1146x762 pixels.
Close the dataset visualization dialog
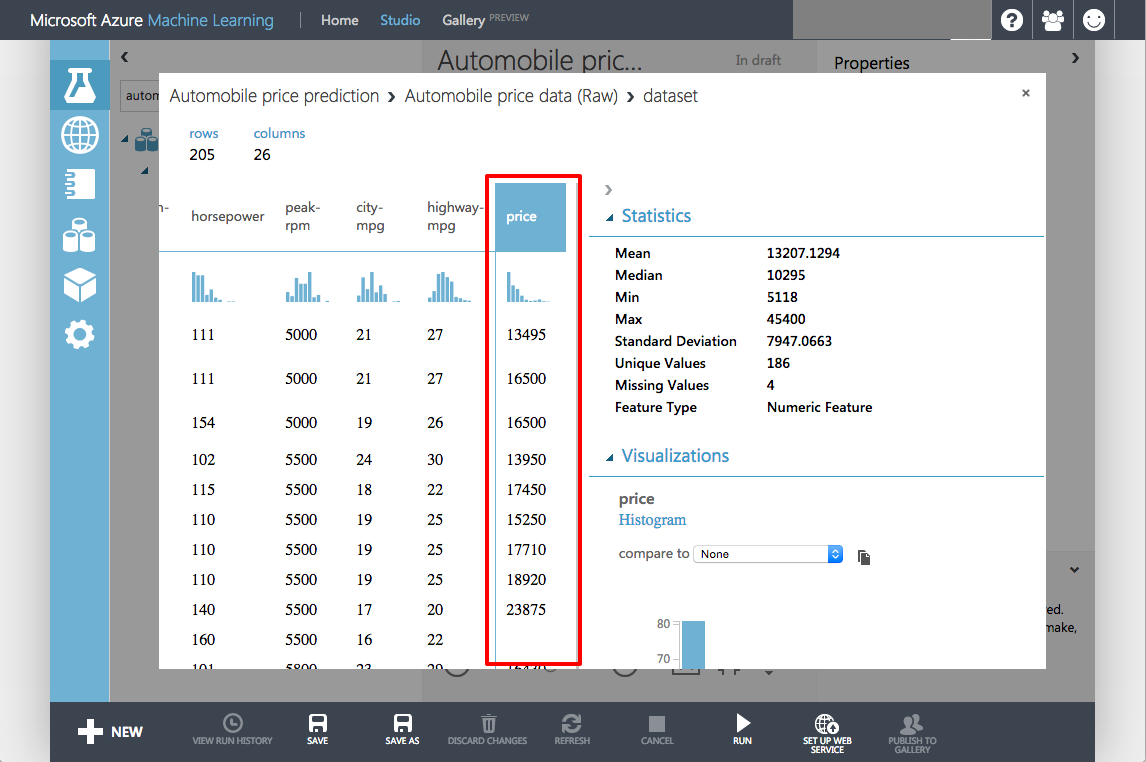(x=1025, y=93)
